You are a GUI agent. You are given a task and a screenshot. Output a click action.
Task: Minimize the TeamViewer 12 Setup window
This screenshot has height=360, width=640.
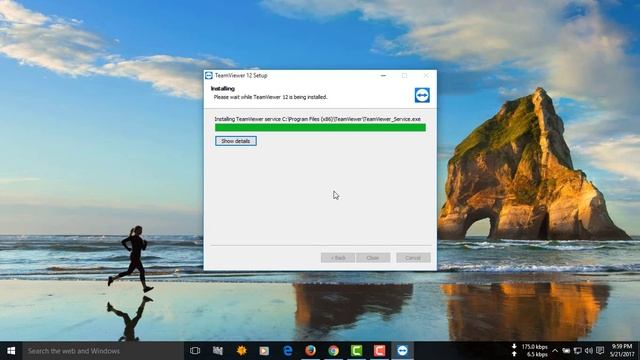coord(383,76)
